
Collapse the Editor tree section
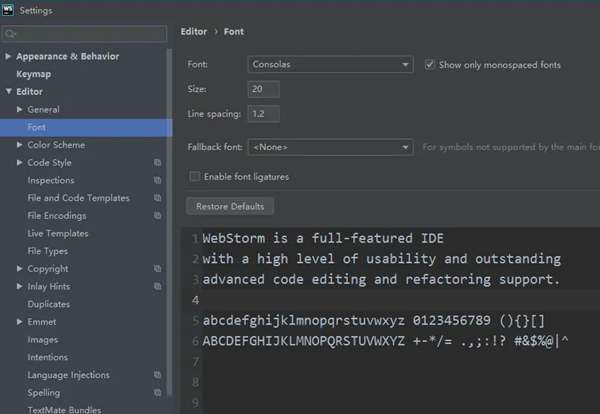pyautogui.click(x=8, y=92)
